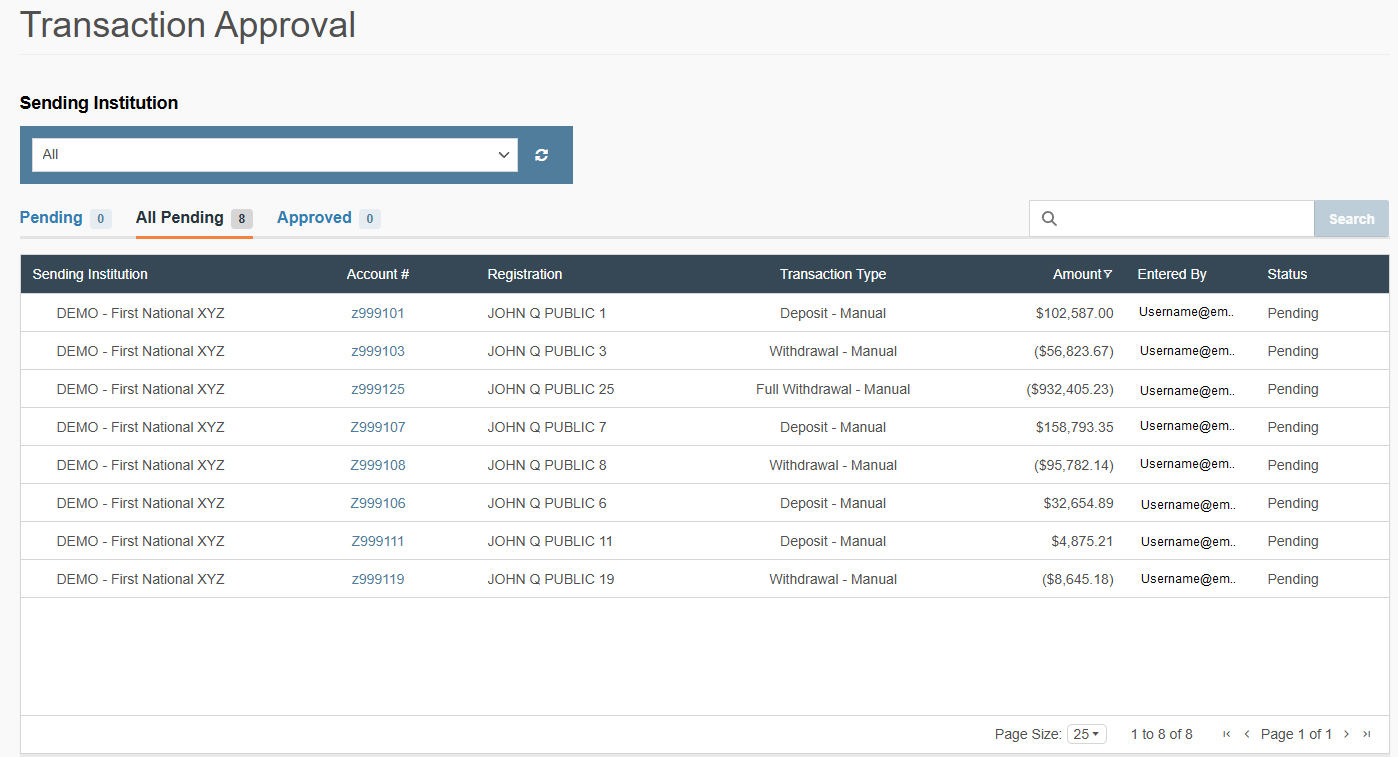Select the JOHN Q PUBLIC 25 registration cell
Image resolution: width=1398 pixels, height=757 pixels.
[551, 389]
